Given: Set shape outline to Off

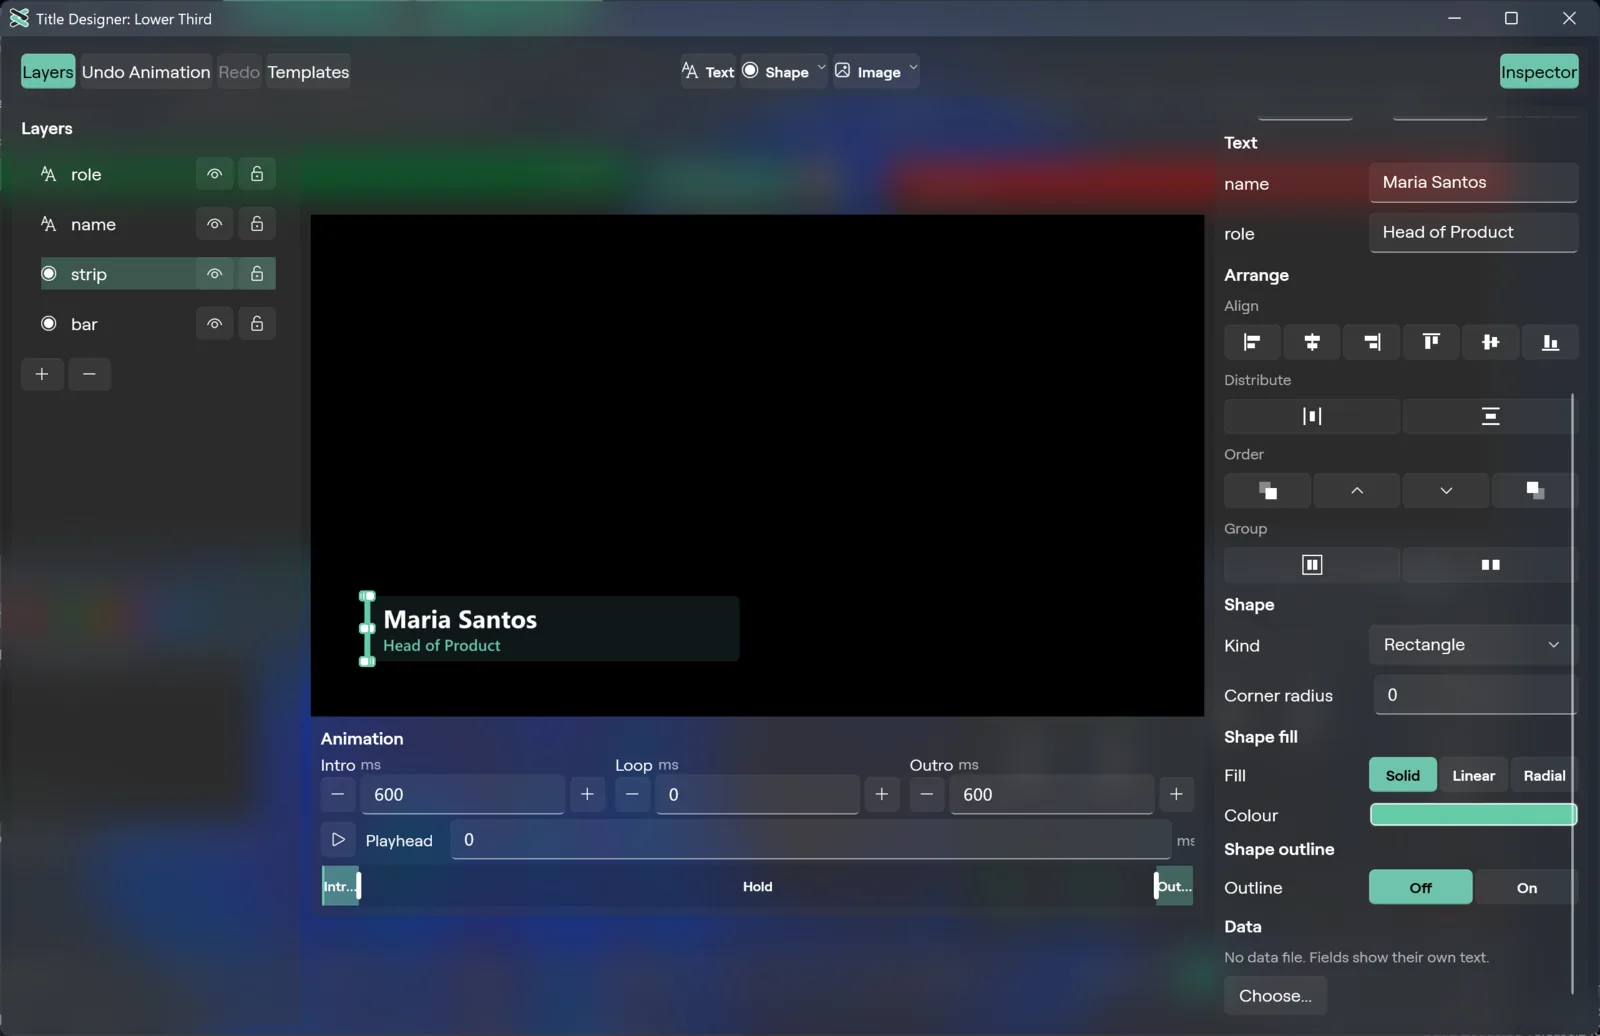Looking at the screenshot, I should click(1420, 888).
